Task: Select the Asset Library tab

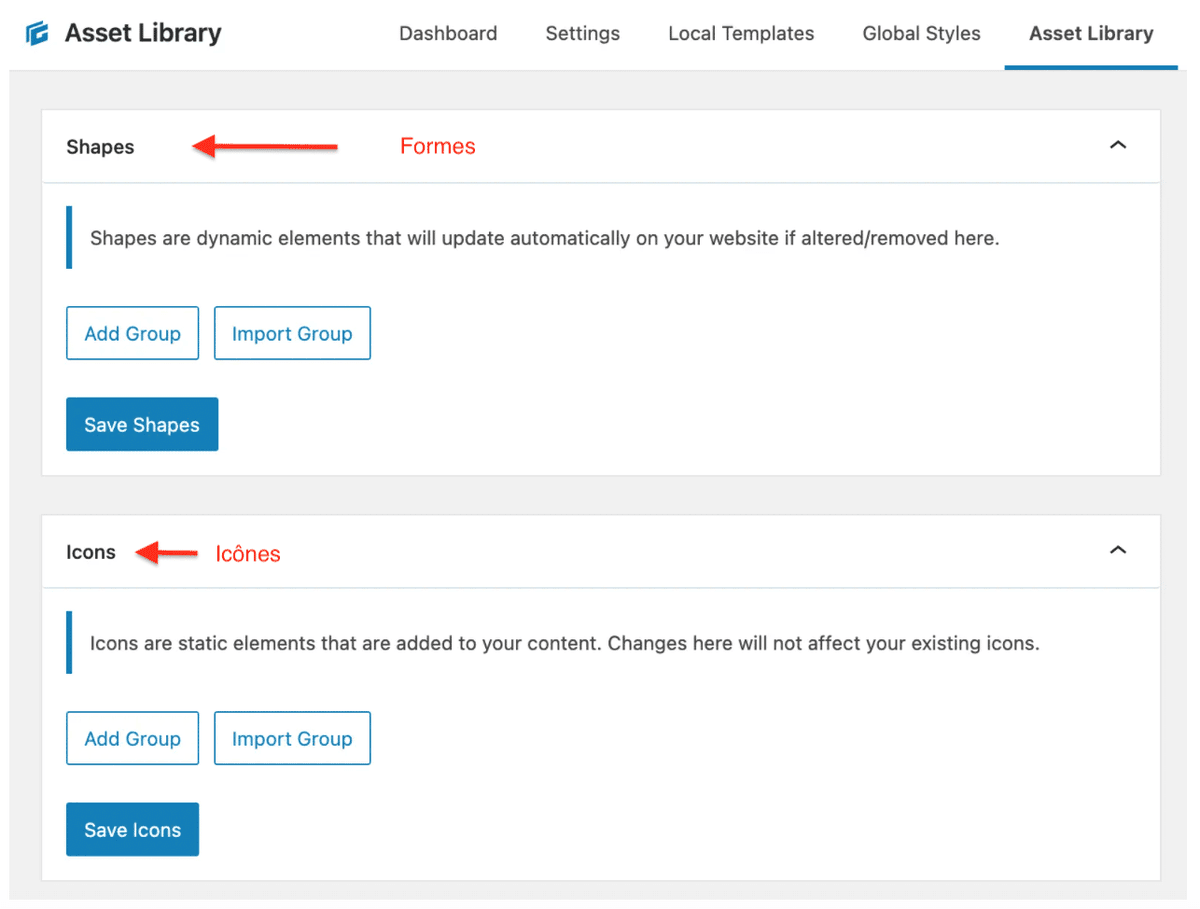Action: click(1090, 33)
